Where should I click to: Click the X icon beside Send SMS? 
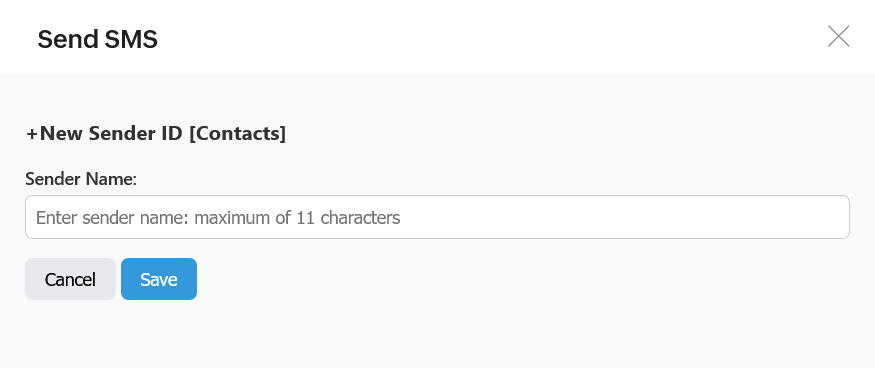point(838,36)
